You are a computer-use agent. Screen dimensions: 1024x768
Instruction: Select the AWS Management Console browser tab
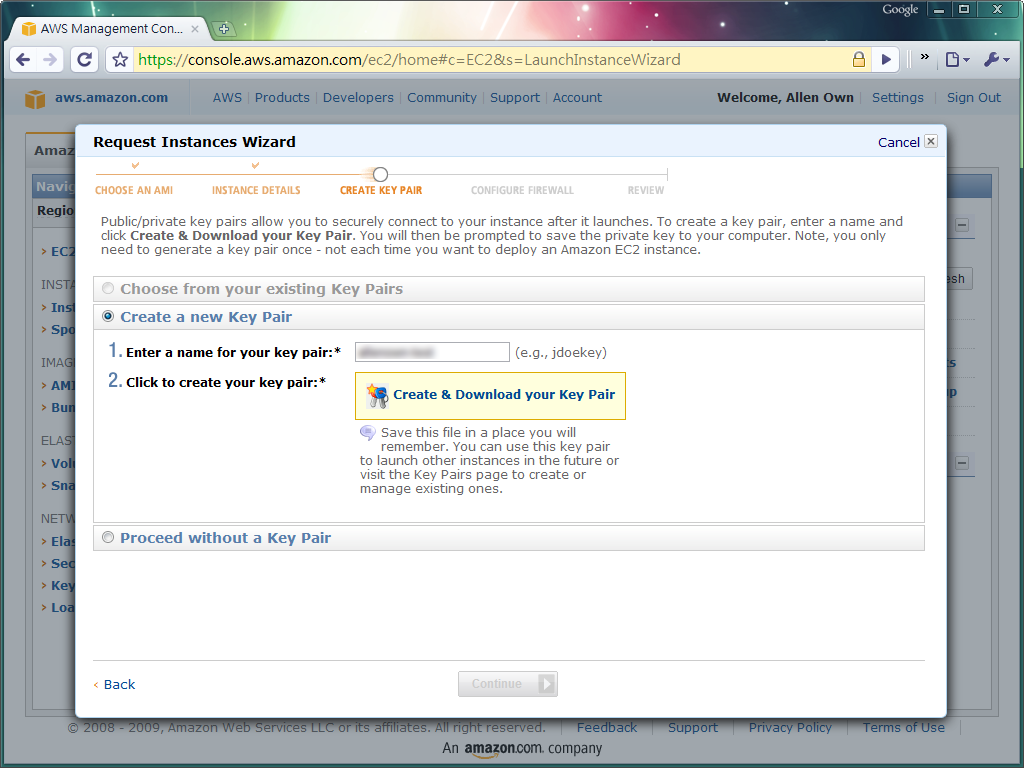tap(110, 29)
